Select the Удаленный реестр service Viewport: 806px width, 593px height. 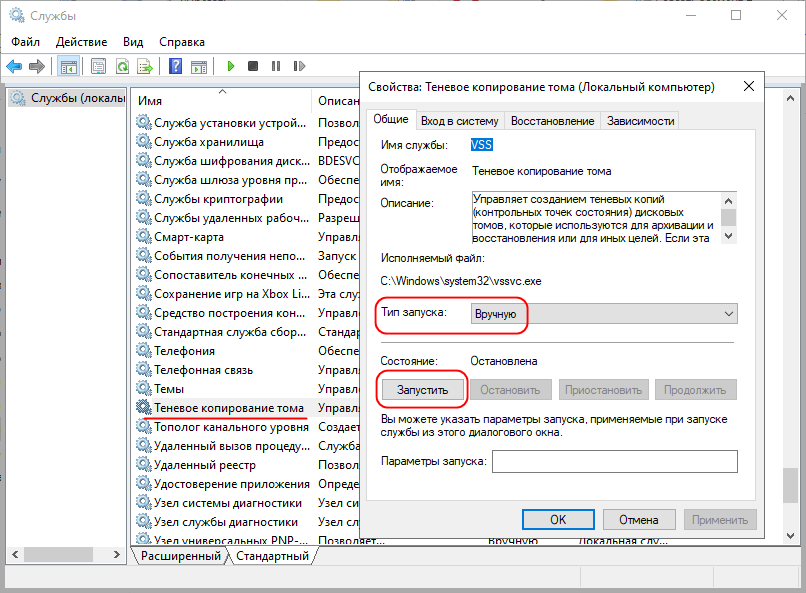205,465
